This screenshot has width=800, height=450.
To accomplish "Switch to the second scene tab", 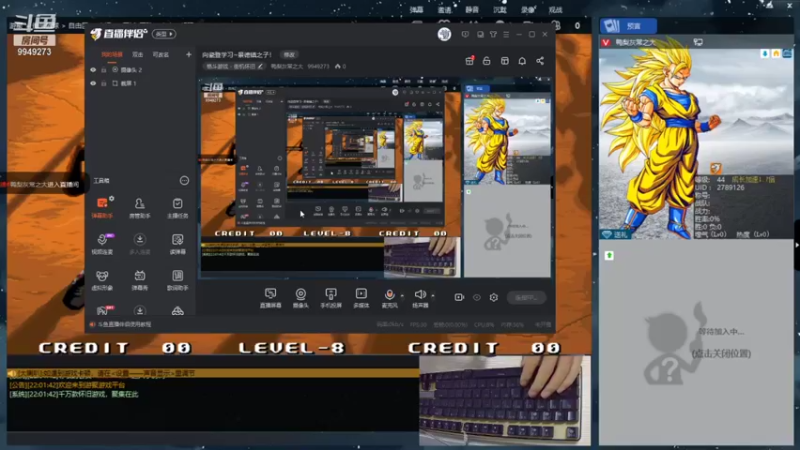I will click(x=138, y=54).
